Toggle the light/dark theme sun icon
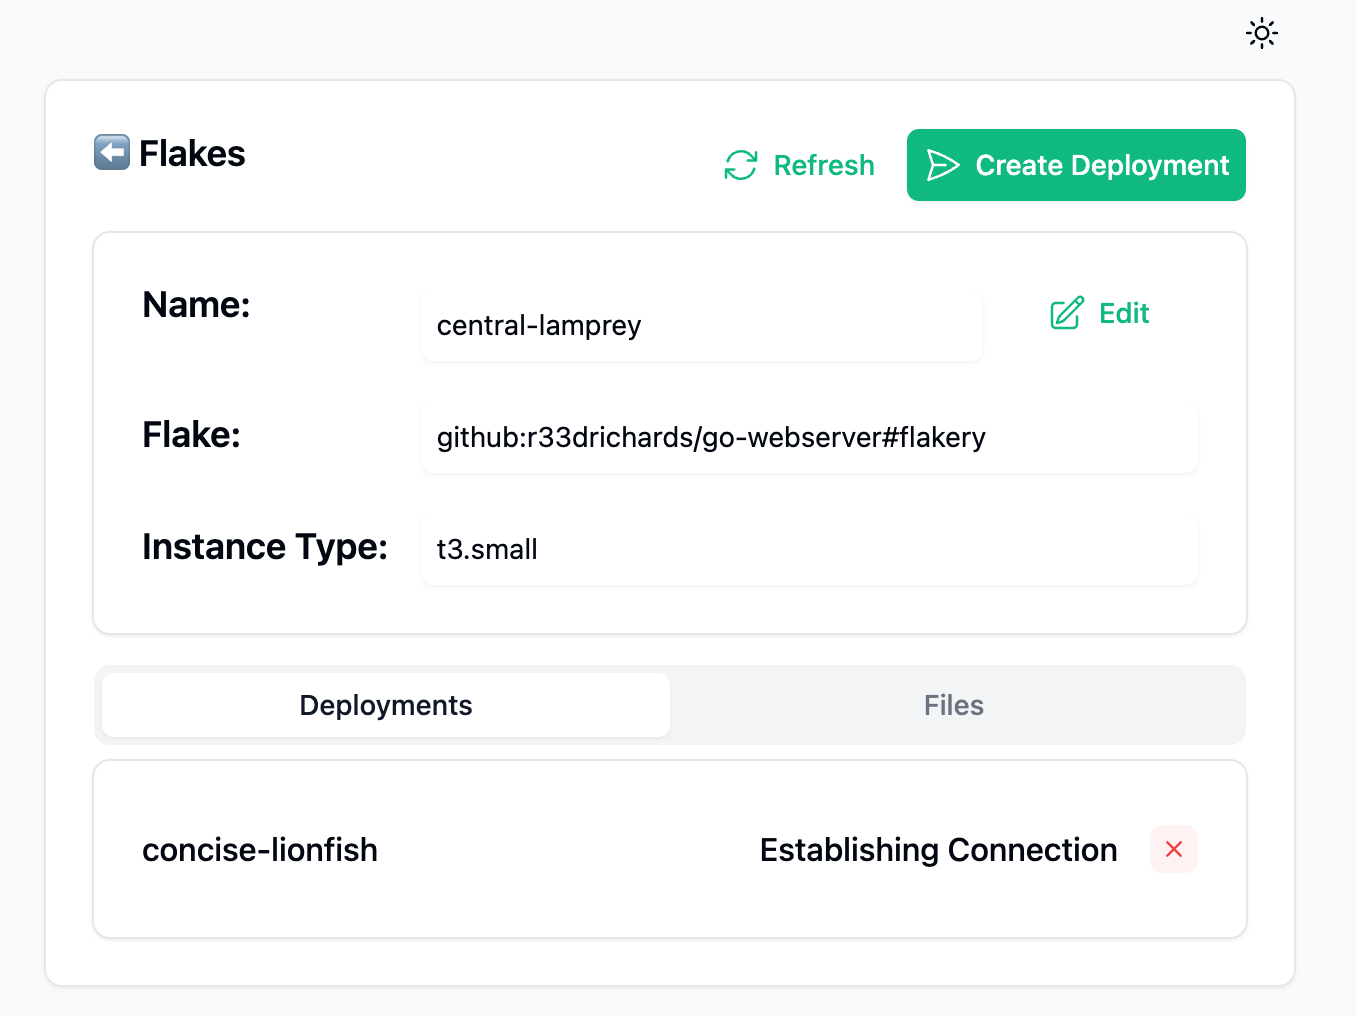 tap(1262, 33)
